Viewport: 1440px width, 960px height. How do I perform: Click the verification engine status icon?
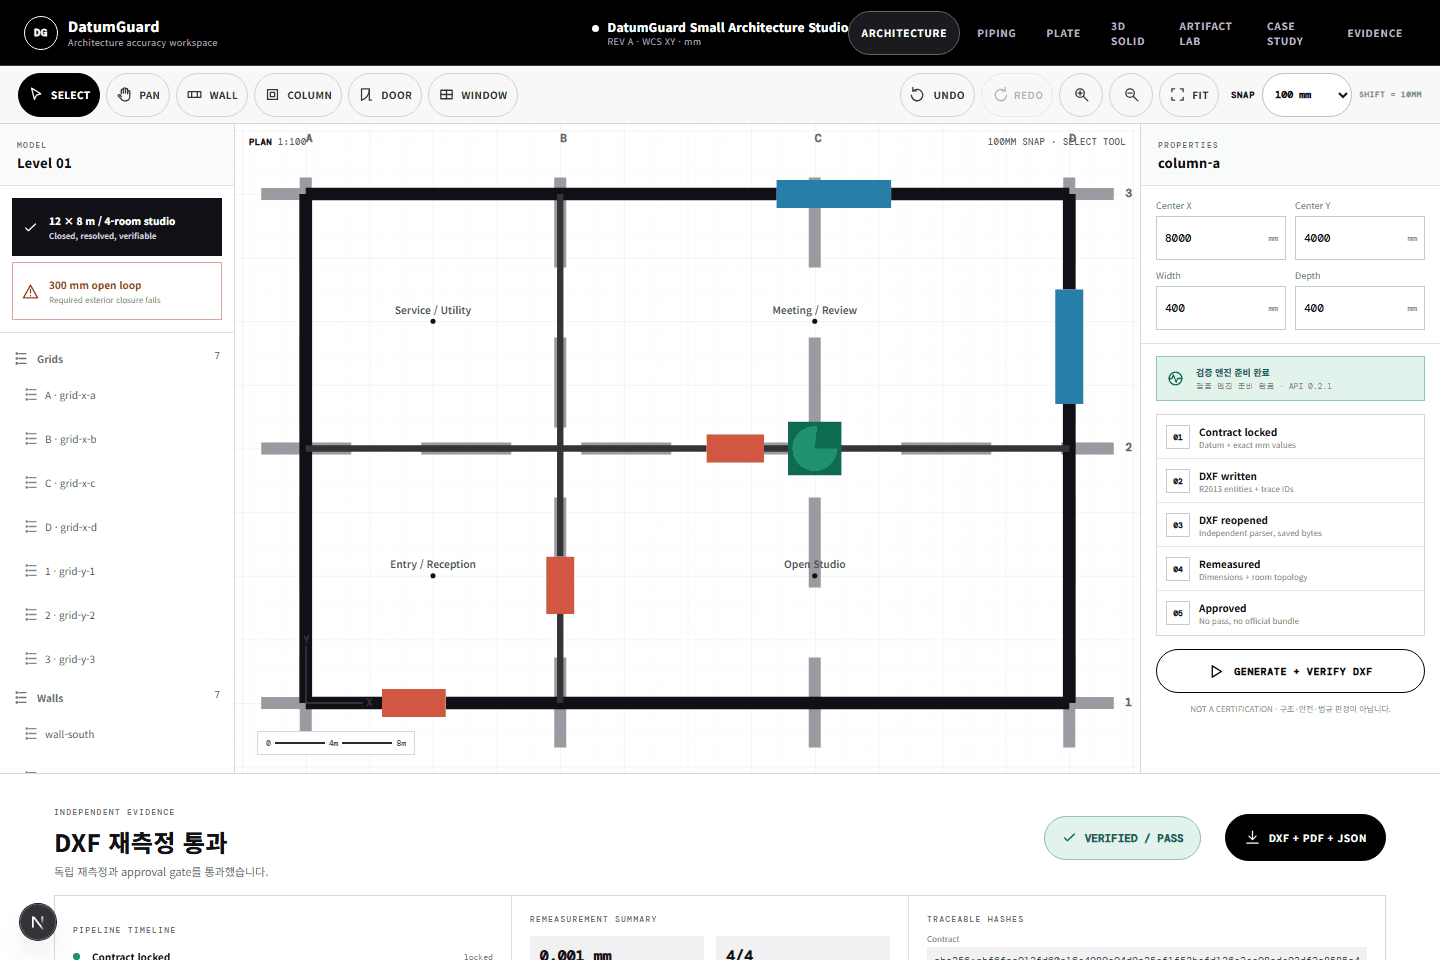coord(1176,378)
